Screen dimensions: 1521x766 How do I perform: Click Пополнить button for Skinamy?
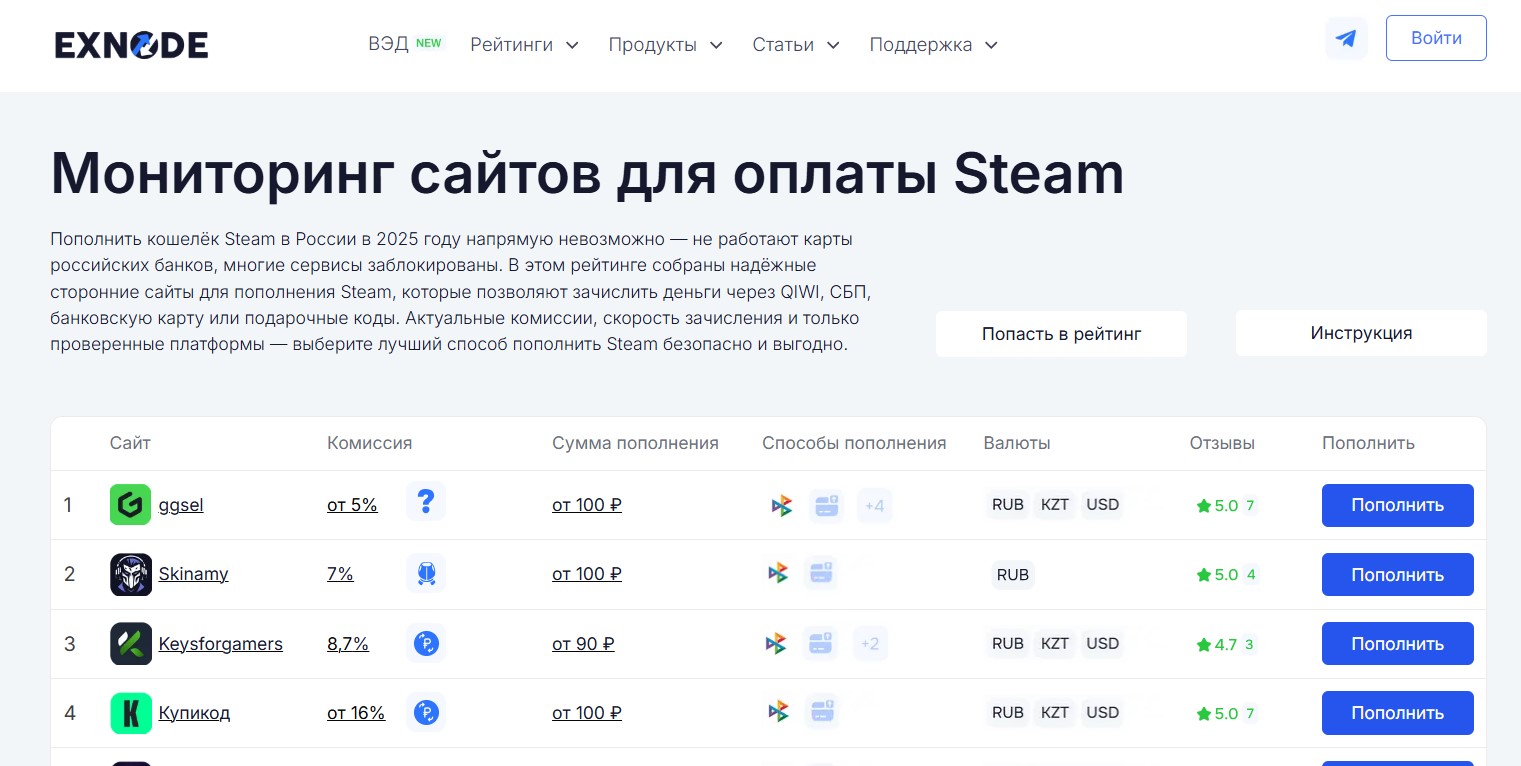tap(1397, 575)
